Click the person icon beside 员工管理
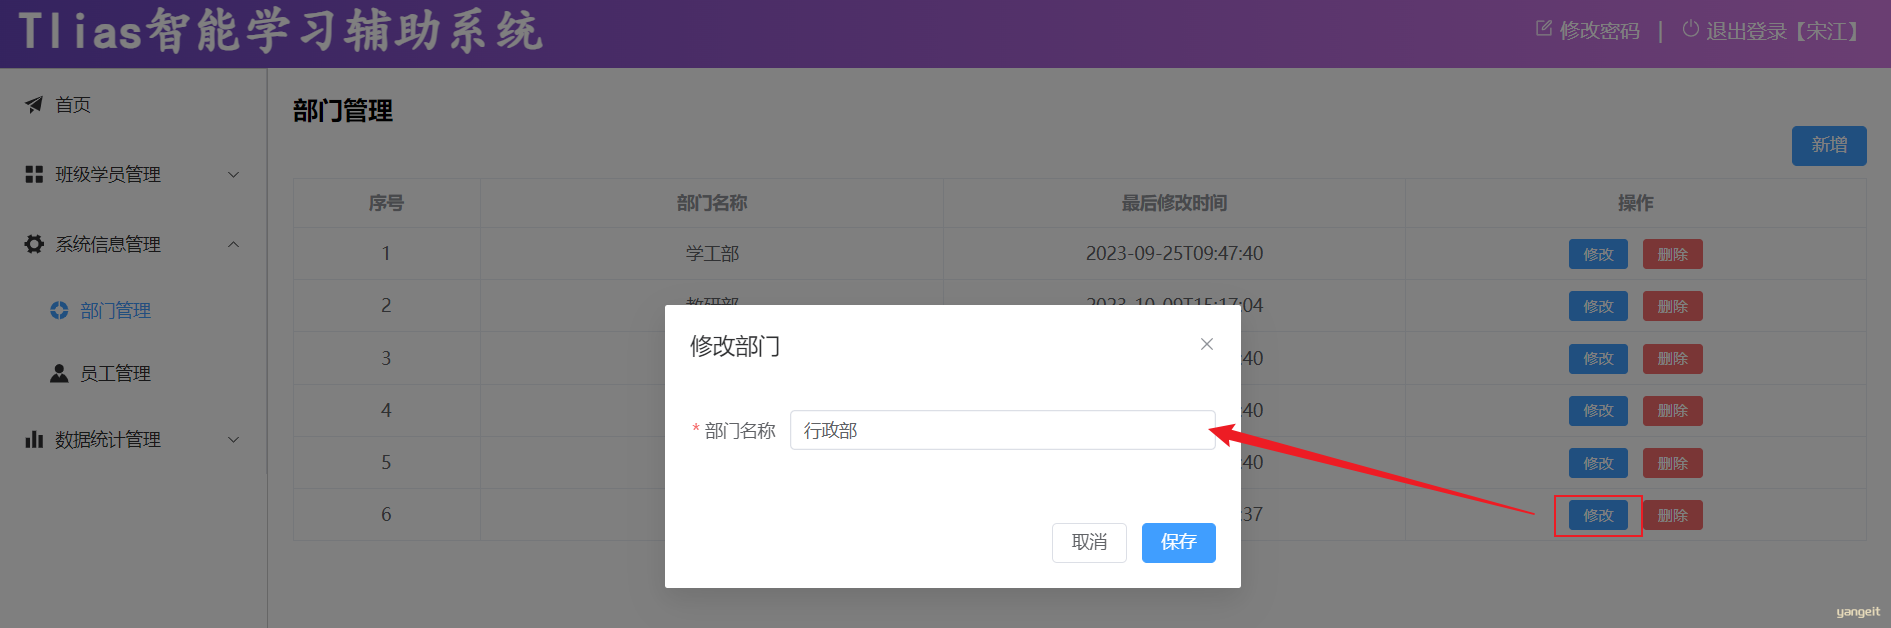The image size is (1891, 628). tap(59, 373)
